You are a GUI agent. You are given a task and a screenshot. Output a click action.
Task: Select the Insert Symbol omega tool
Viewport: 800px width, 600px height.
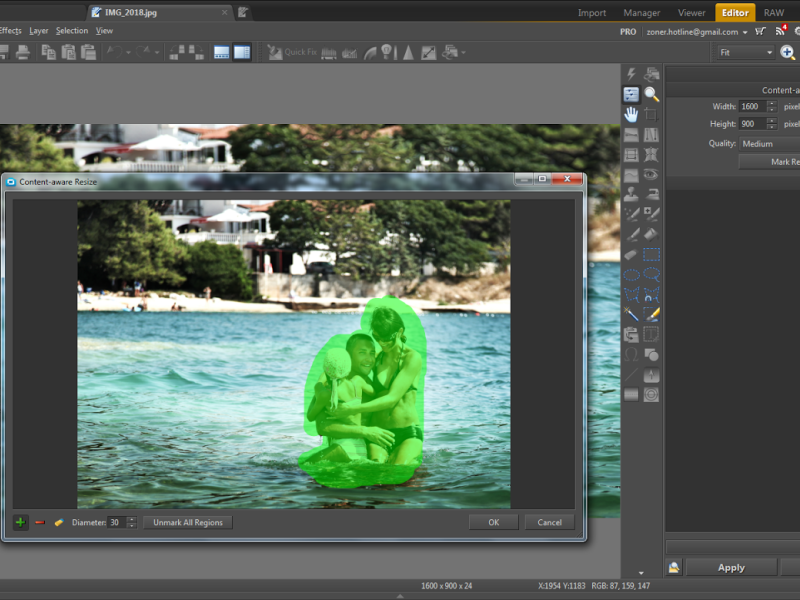[631, 354]
